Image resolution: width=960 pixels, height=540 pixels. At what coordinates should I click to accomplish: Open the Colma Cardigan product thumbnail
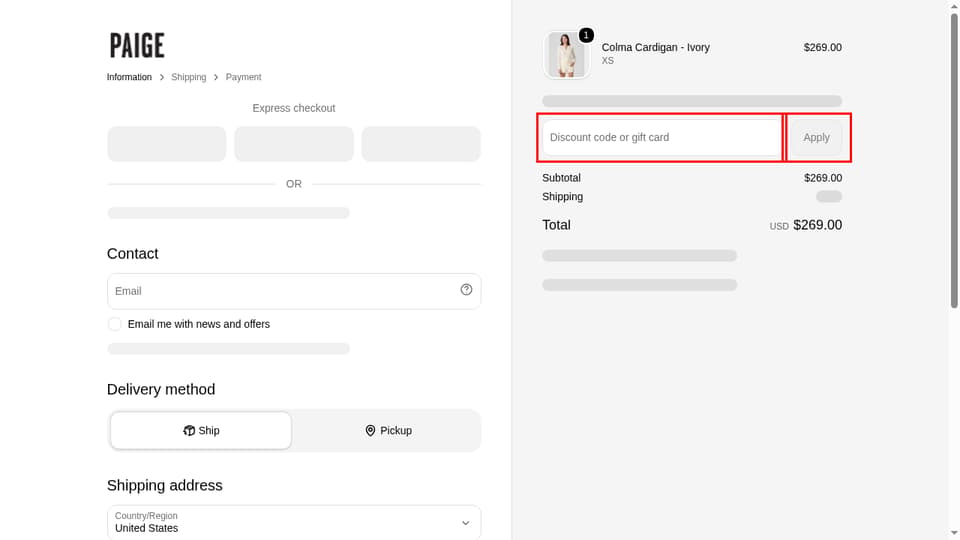point(566,55)
